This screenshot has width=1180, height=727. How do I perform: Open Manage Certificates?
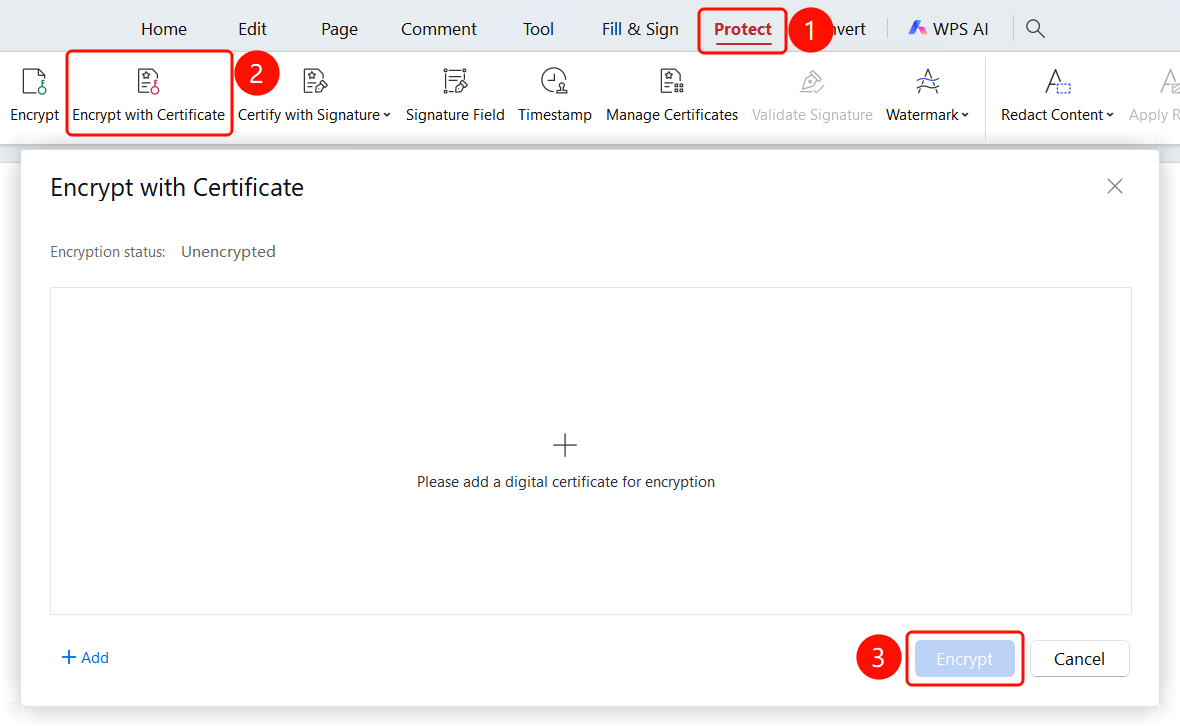(672, 95)
